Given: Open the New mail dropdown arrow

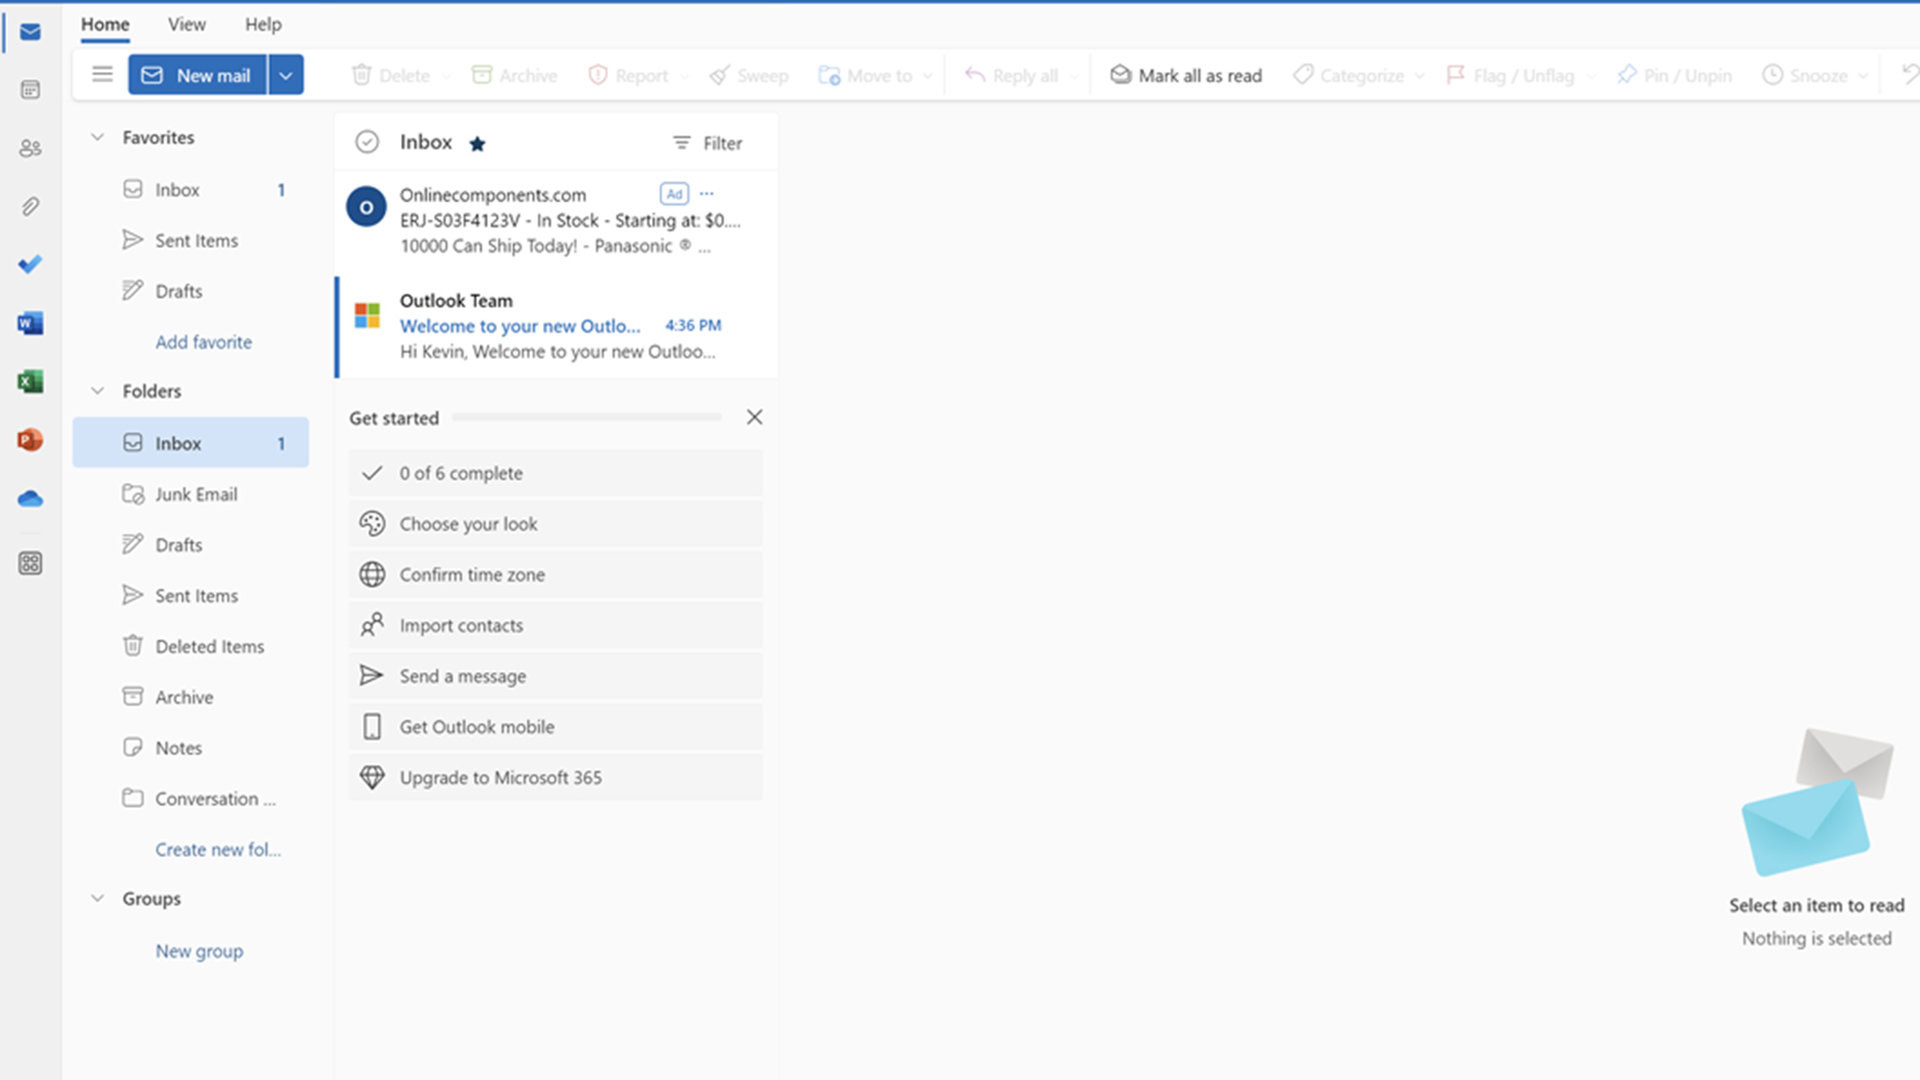Looking at the screenshot, I should pyautogui.click(x=286, y=75).
